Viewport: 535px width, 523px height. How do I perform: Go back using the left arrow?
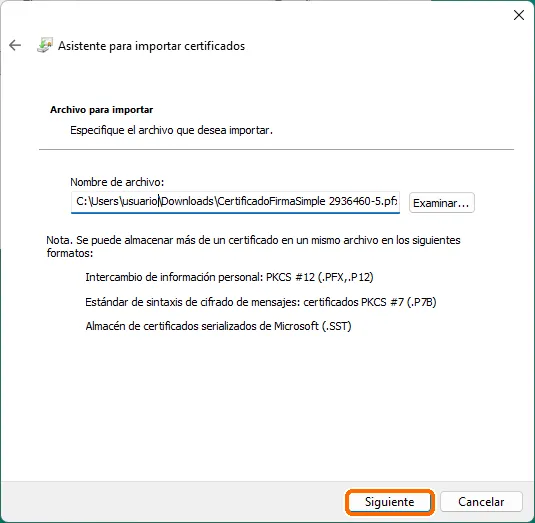(15, 45)
